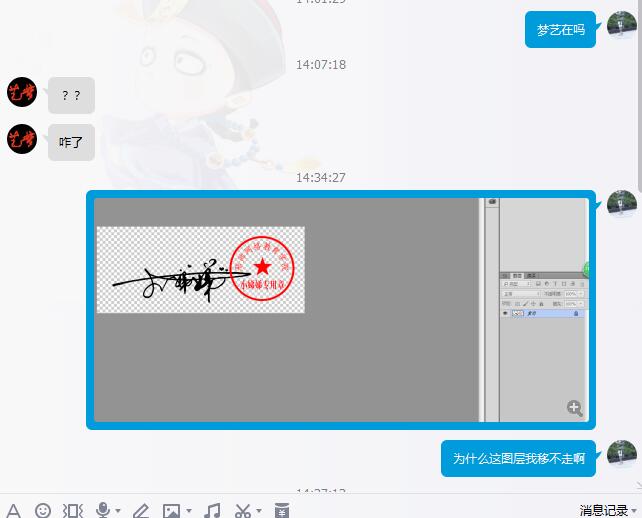Click the contact avatar beside 咋了
The image size is (642, 518).
coord(22,138)
